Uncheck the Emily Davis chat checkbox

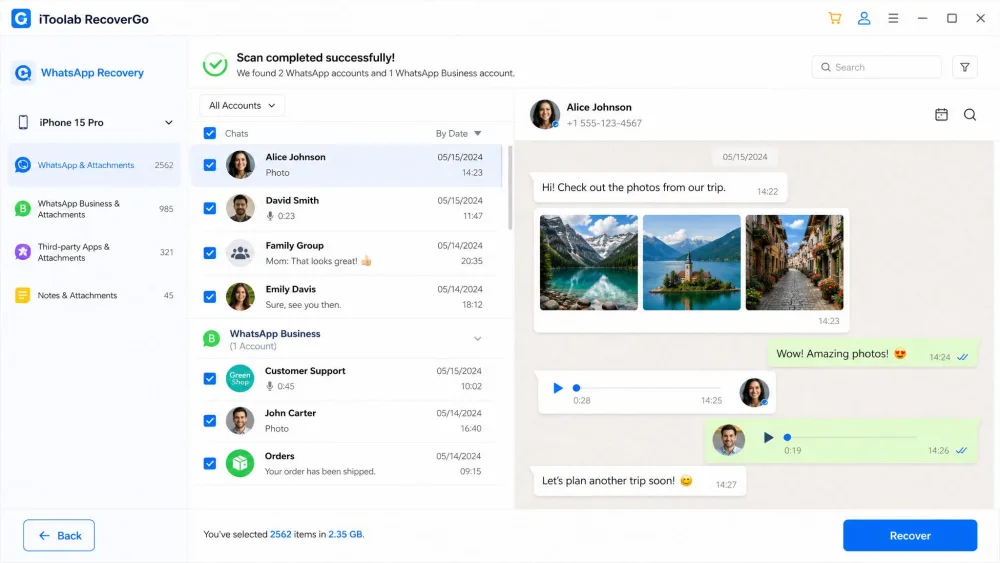210,296
